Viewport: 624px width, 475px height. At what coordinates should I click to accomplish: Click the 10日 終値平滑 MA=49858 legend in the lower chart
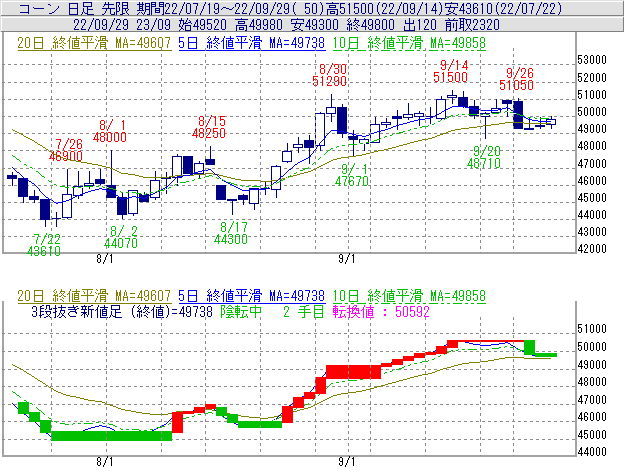point(409,296)
